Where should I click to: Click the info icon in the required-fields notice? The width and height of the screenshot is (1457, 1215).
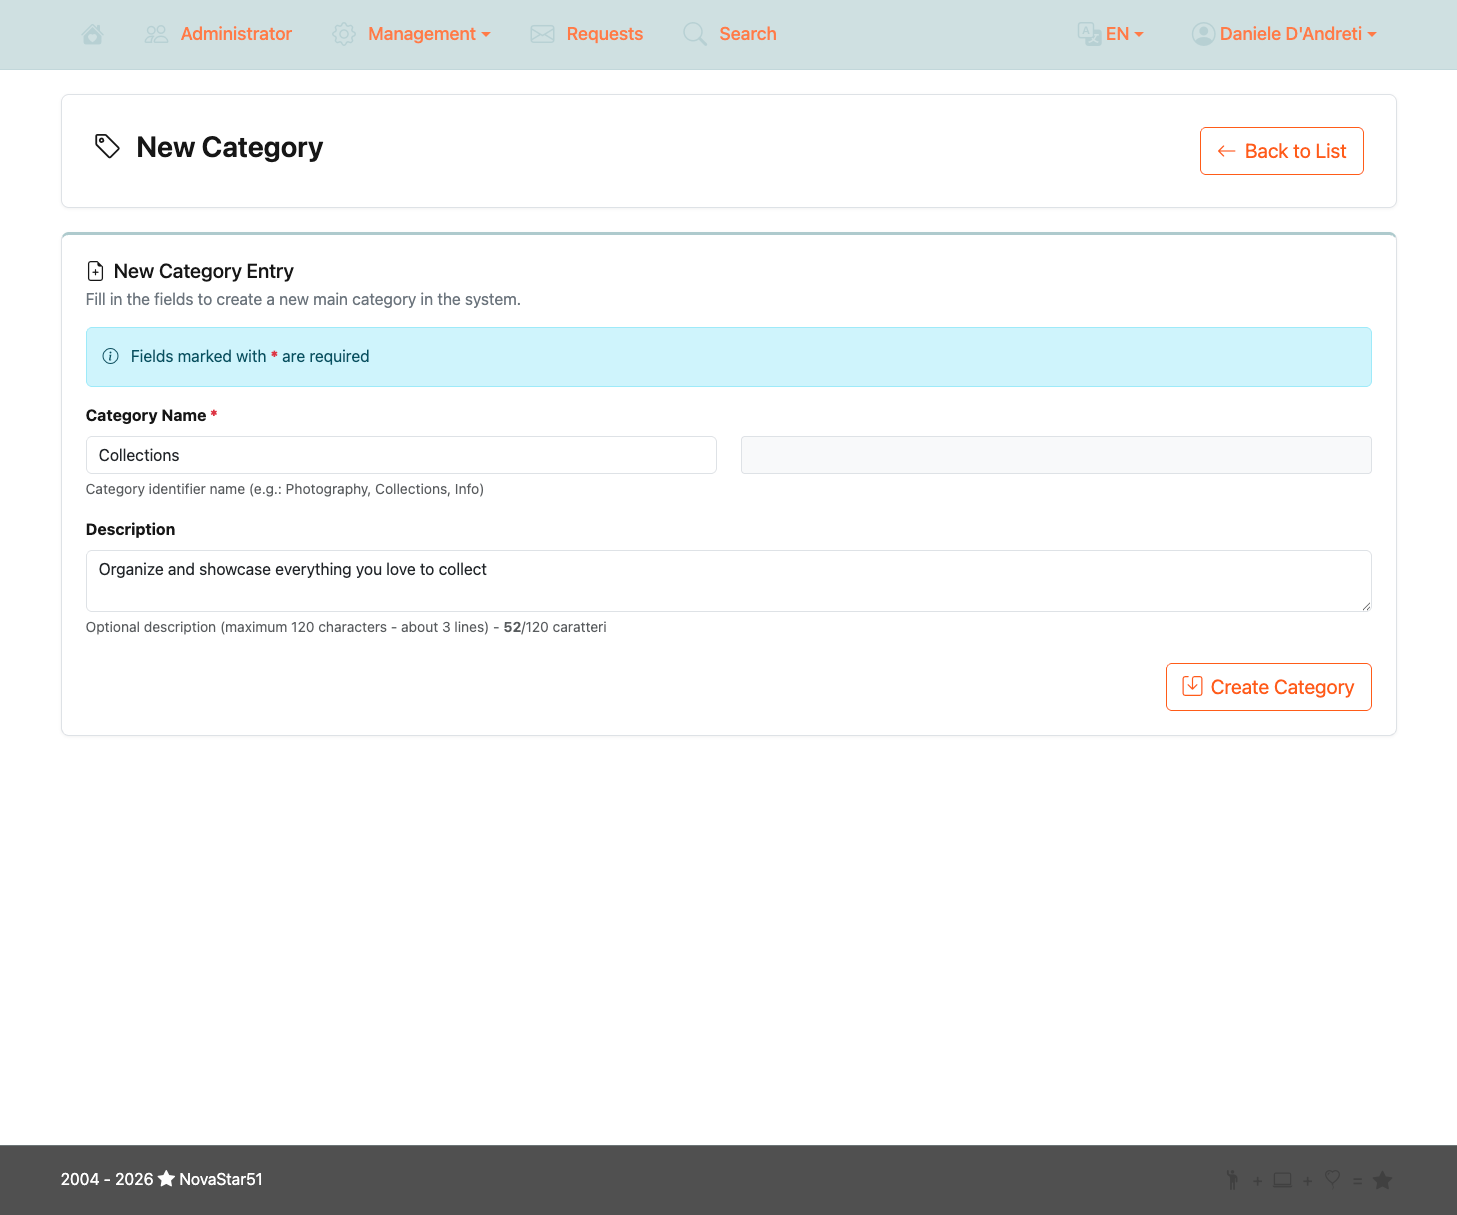click(x=110, y=356)
